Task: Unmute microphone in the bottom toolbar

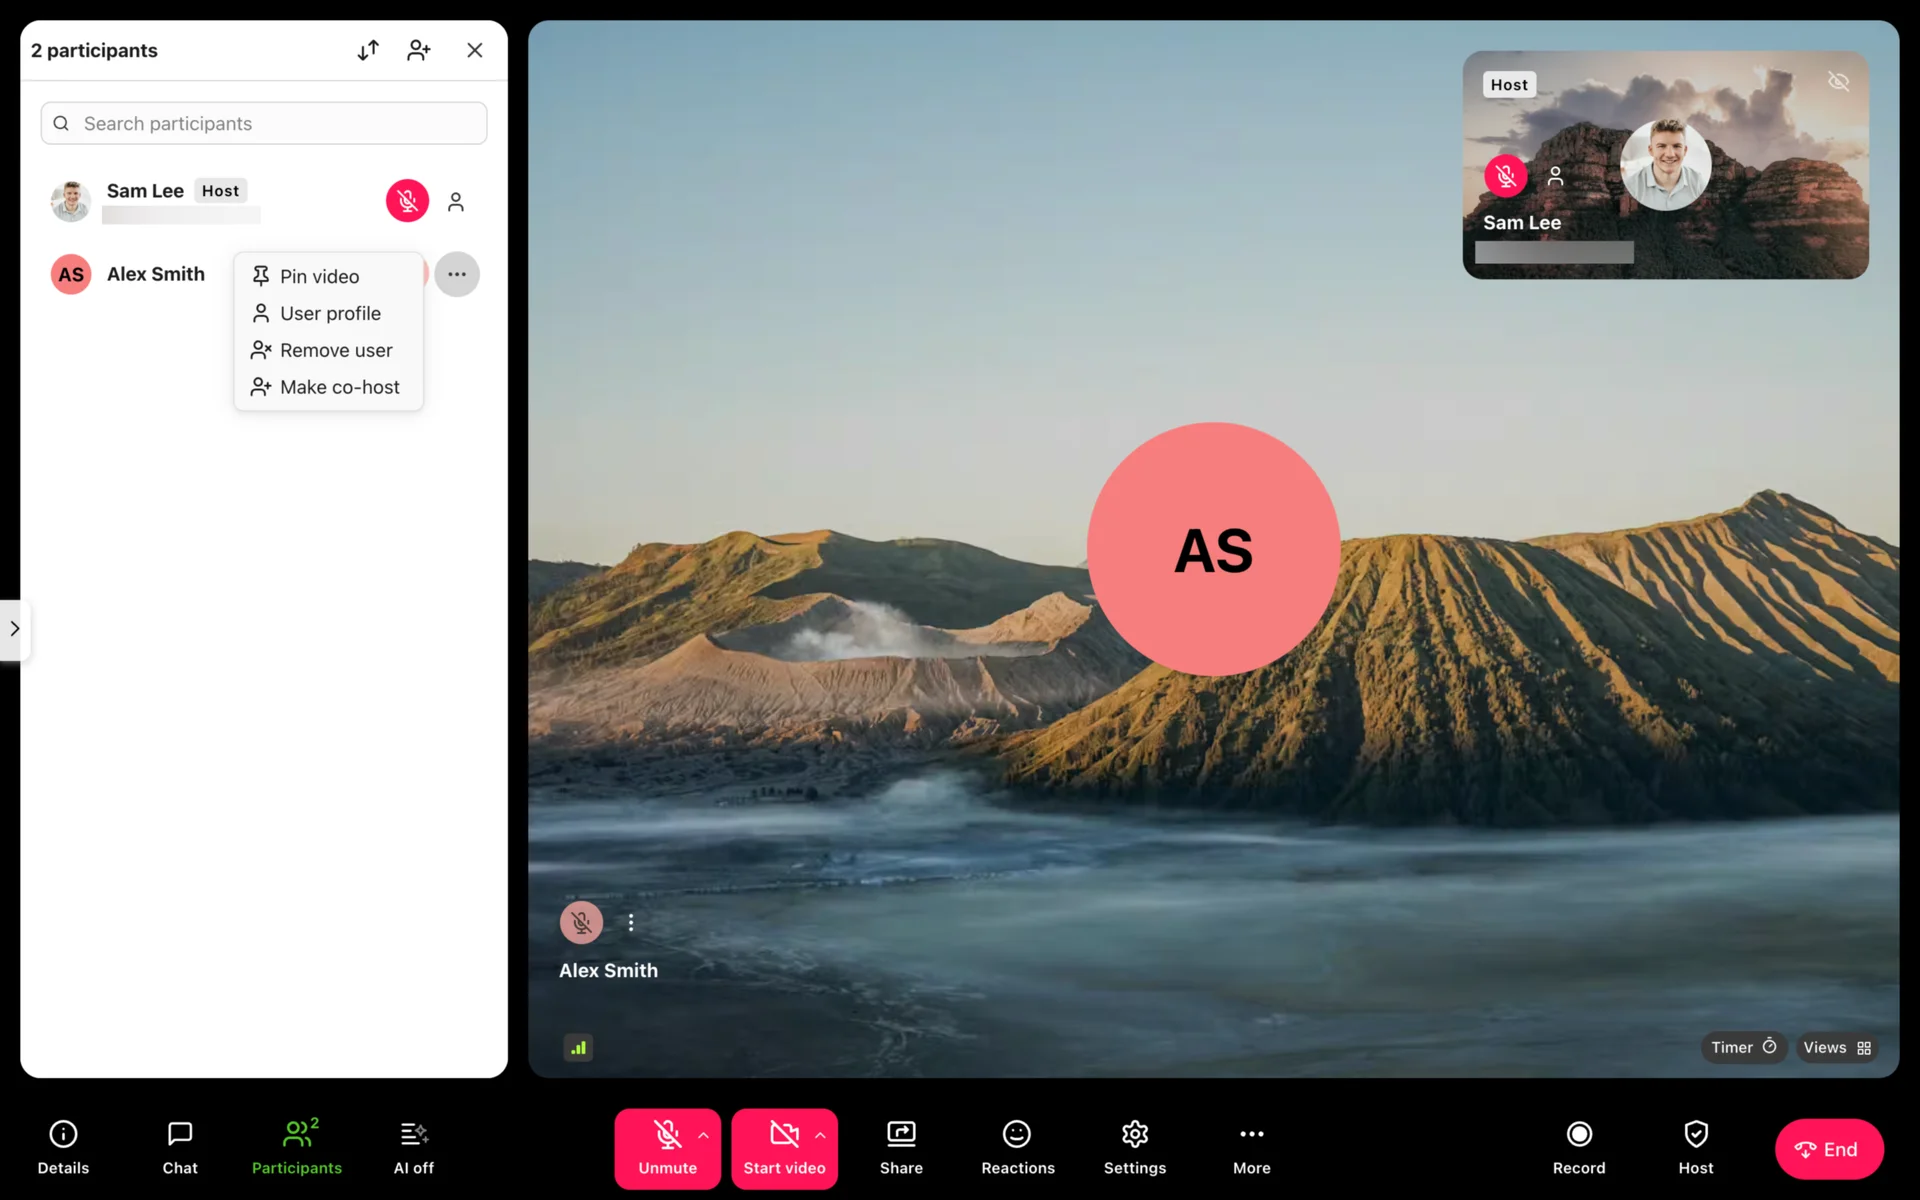Action: (666, 1147)
